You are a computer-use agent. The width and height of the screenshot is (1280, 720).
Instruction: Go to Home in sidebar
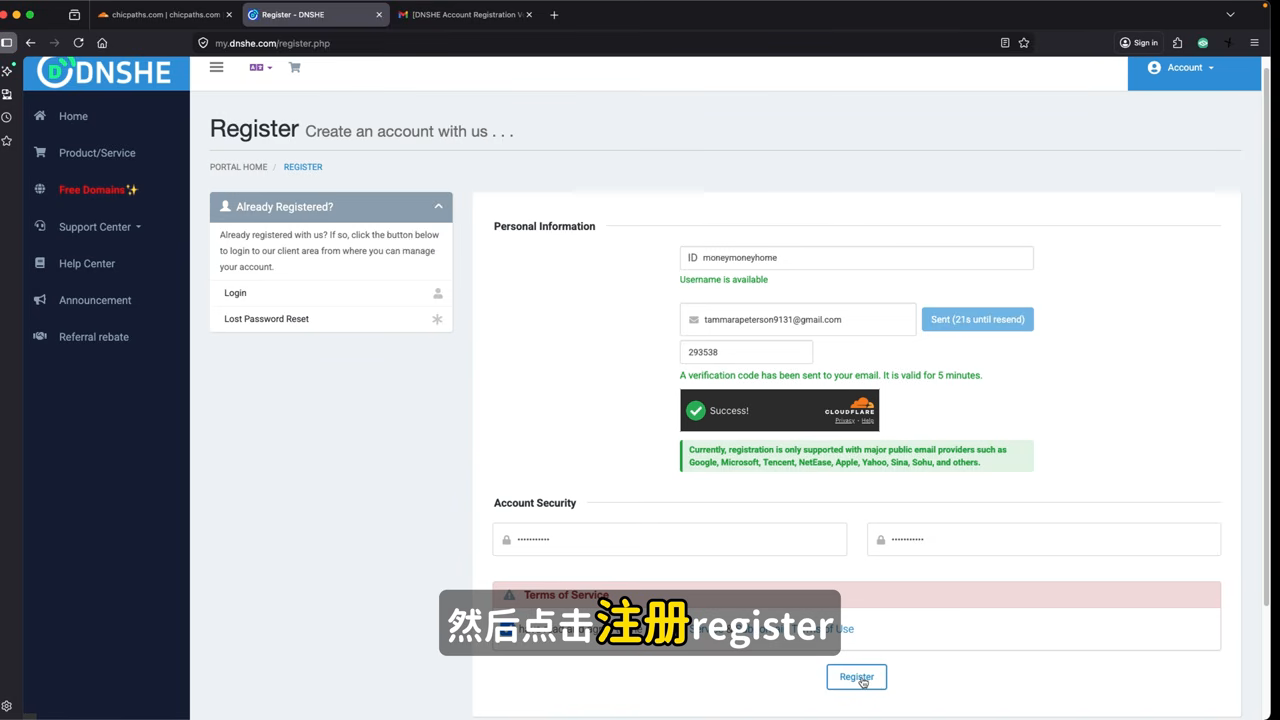(73, 116)
